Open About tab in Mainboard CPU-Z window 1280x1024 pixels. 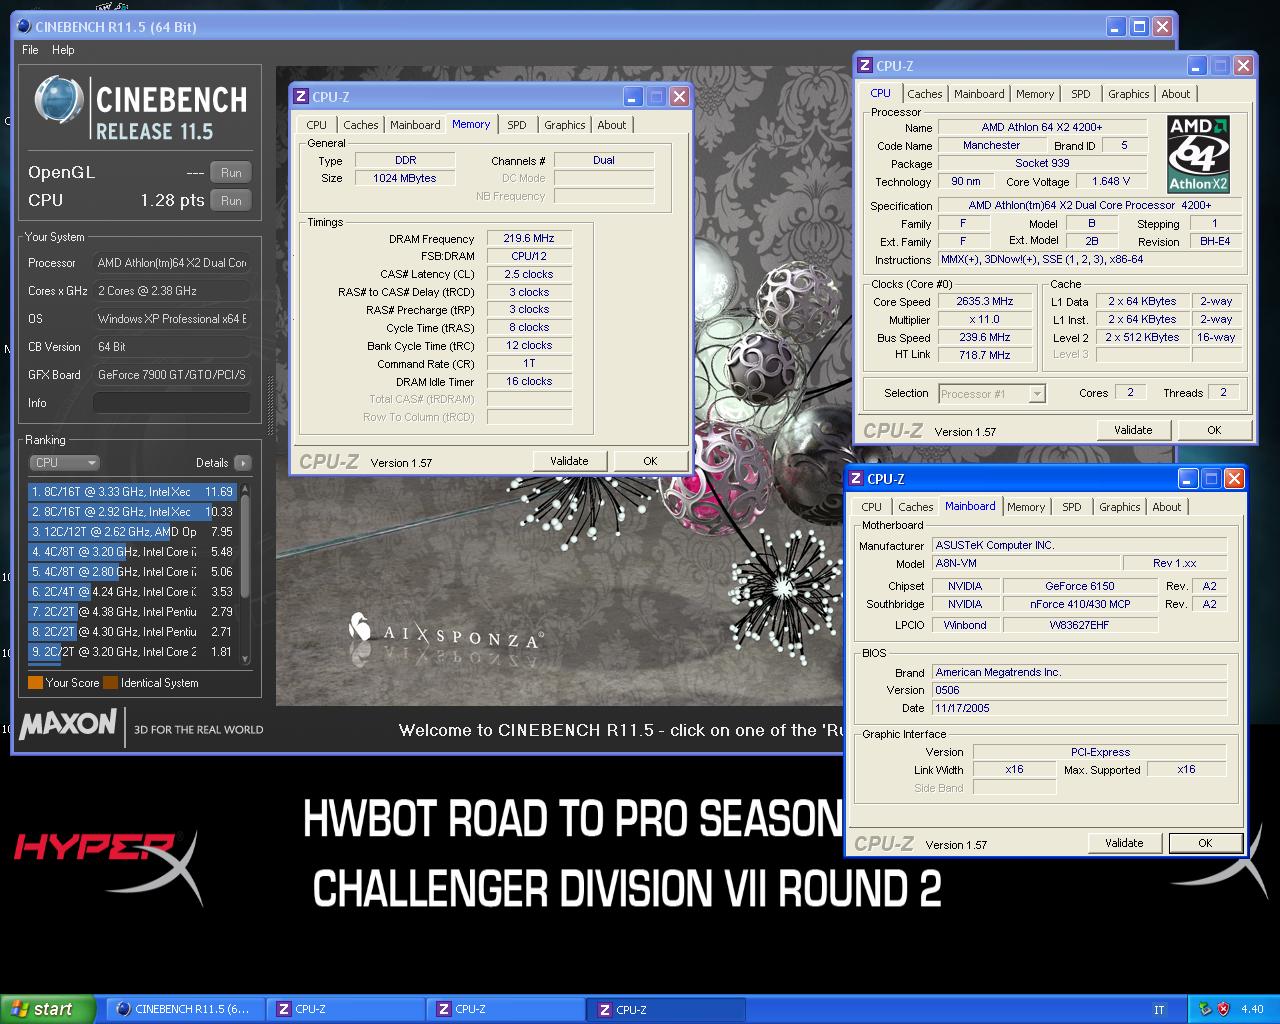1167,507
